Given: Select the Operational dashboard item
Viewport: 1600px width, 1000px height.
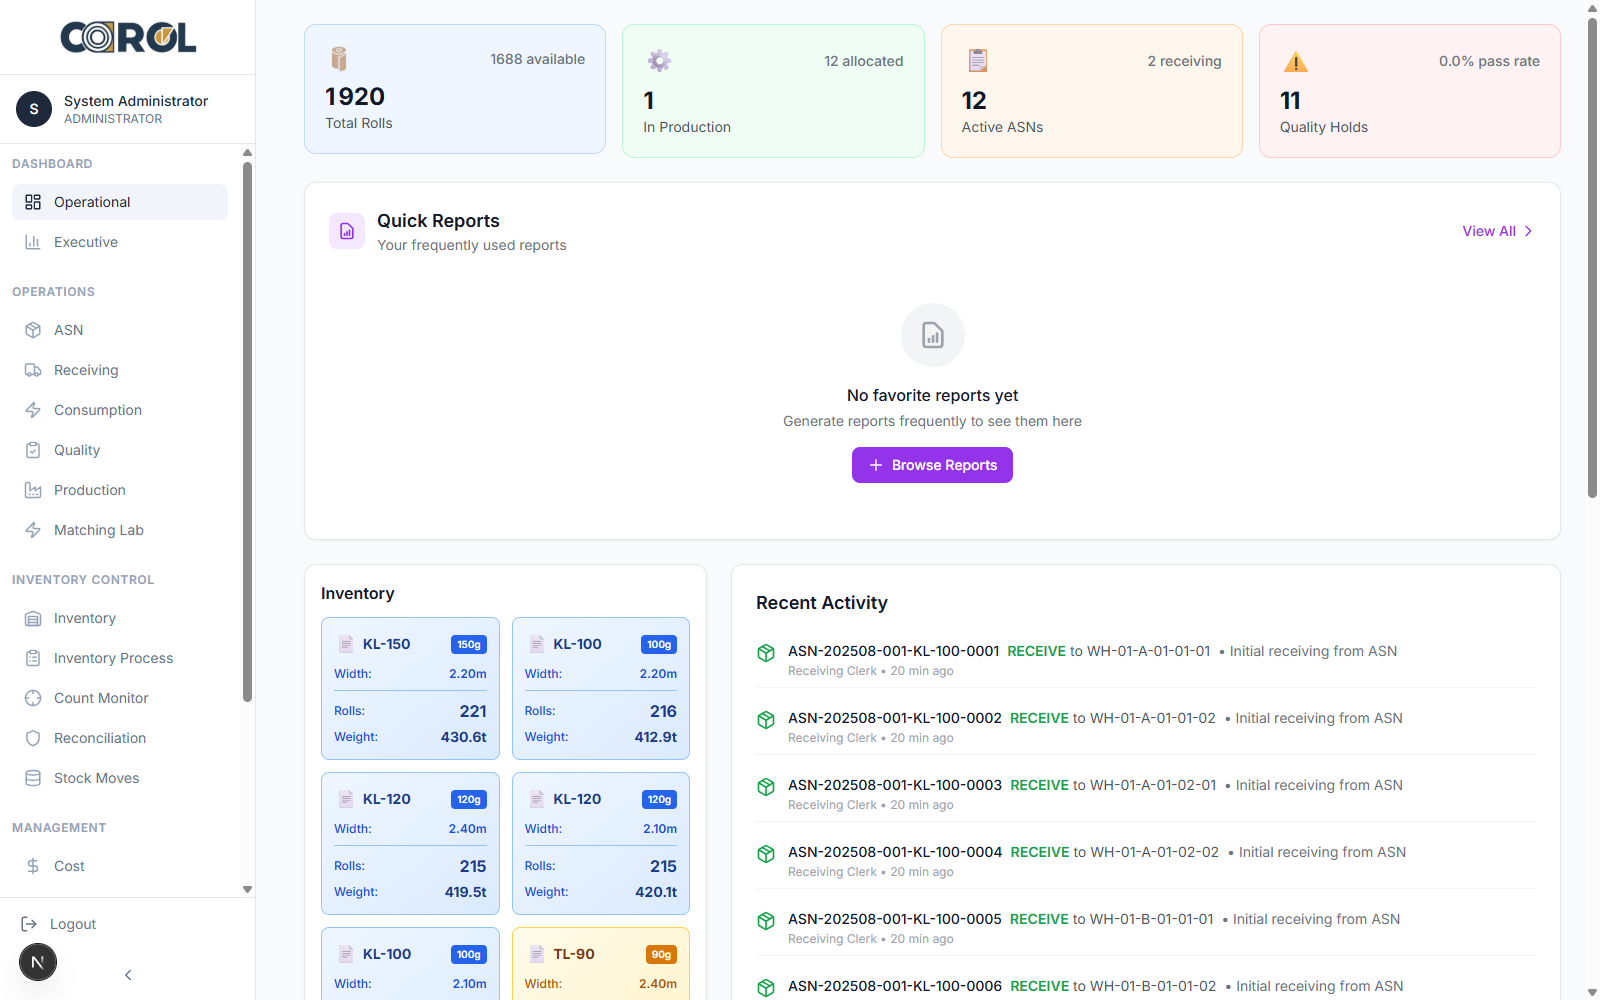Looking at the screenshot, I should 93,201.
